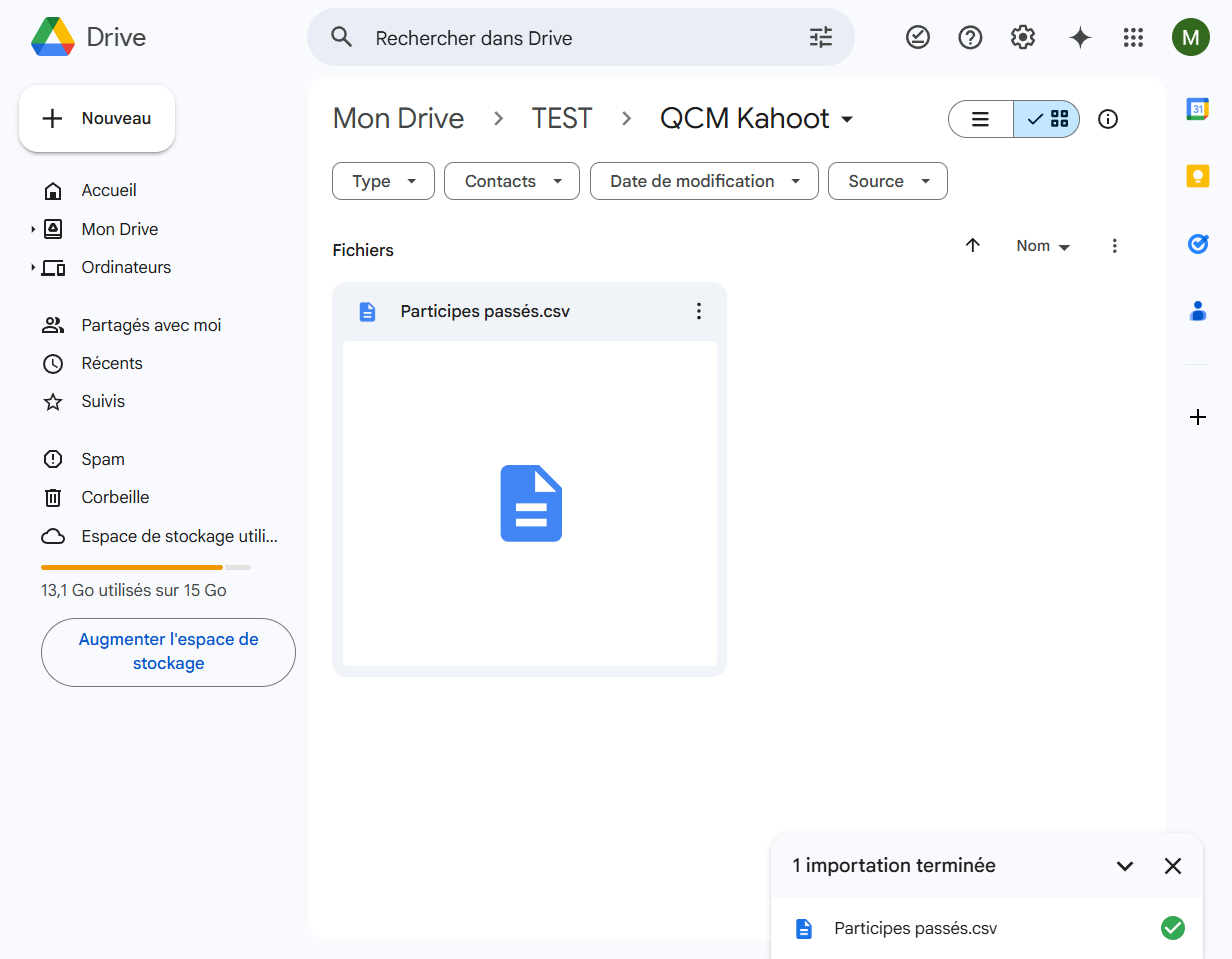Click green check of completed upload
1232x959 pixels.
(x=1173, y=928)
